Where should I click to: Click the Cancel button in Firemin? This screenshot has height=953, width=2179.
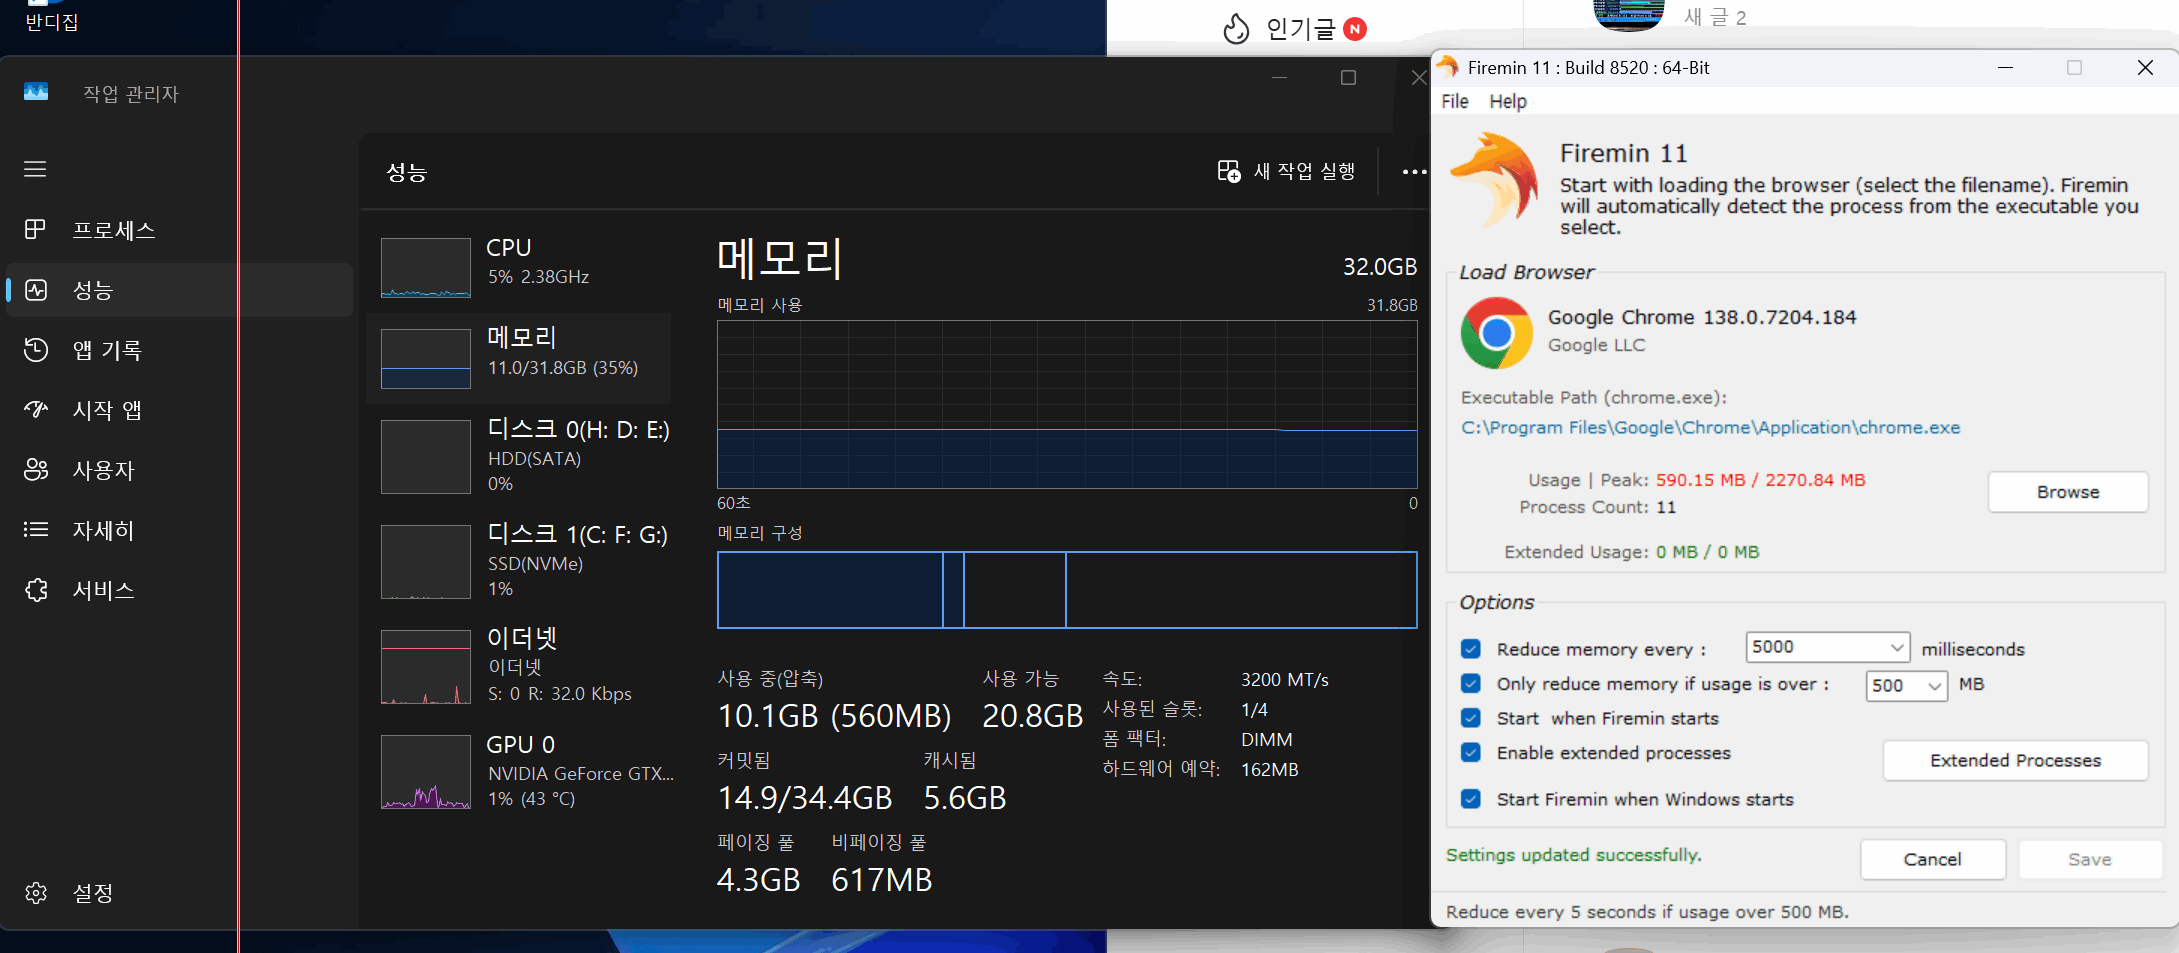tap(1932, 859)
